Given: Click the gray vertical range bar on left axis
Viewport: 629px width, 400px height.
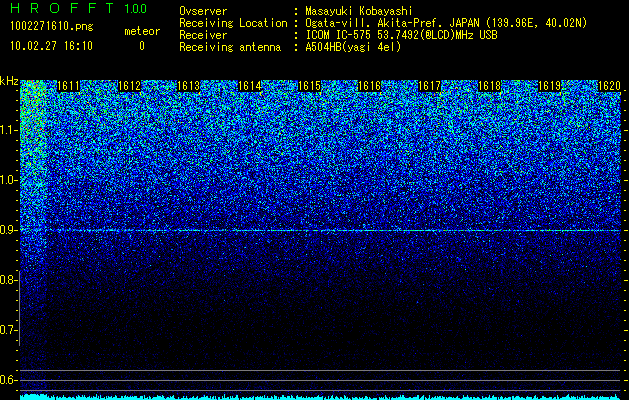Looking at the screenshot, I should (19, 308).
